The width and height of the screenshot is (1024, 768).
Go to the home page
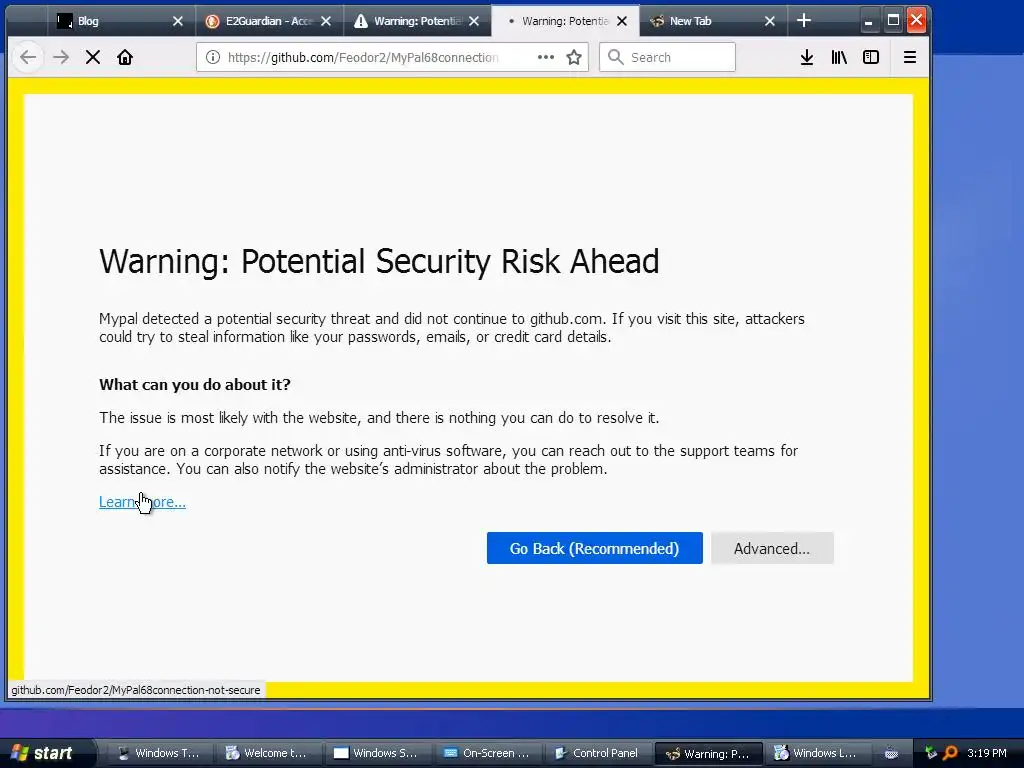(x=125, y=57)
